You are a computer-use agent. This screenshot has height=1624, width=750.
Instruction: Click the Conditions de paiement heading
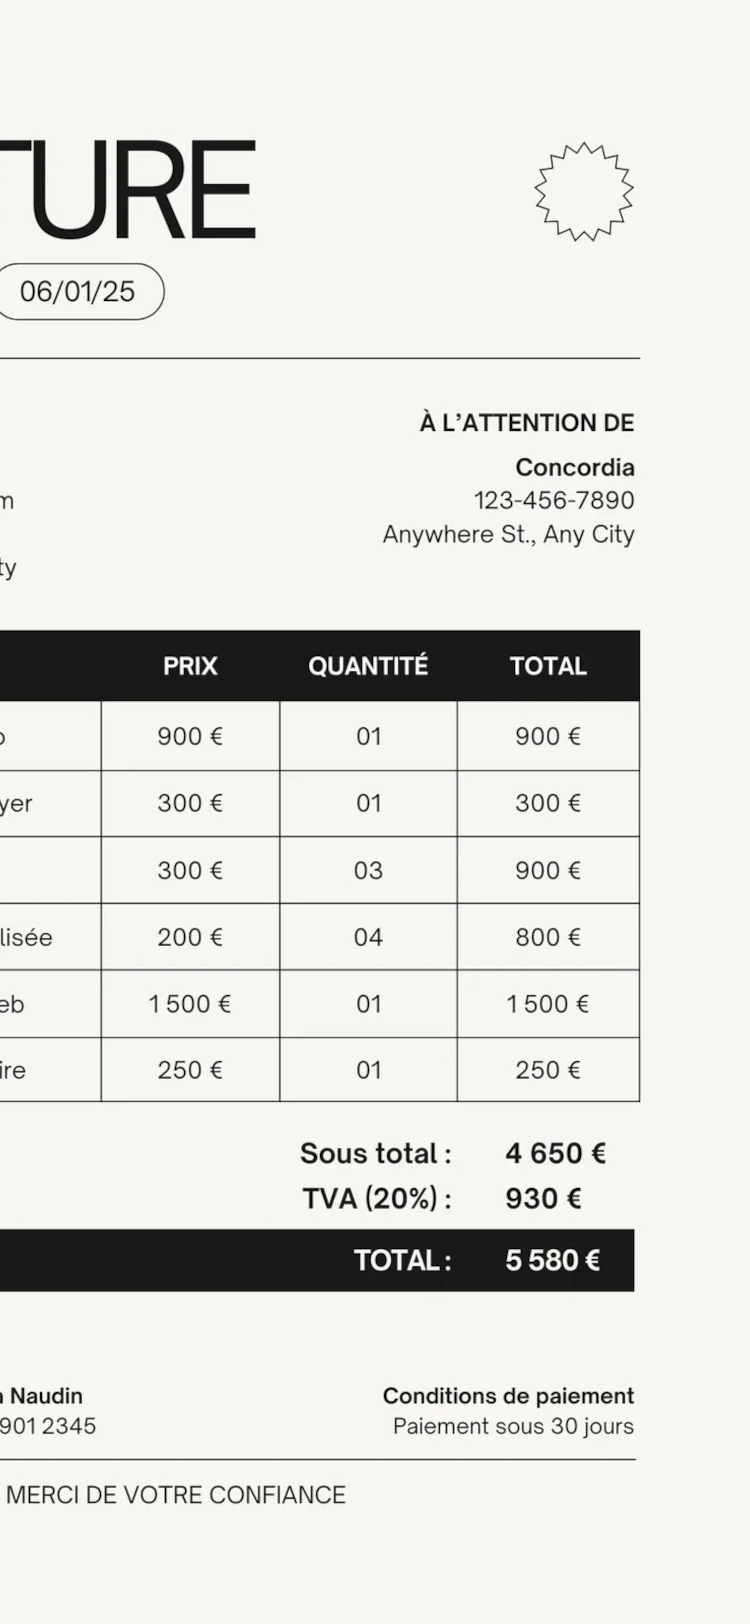tap(508, 1395)
